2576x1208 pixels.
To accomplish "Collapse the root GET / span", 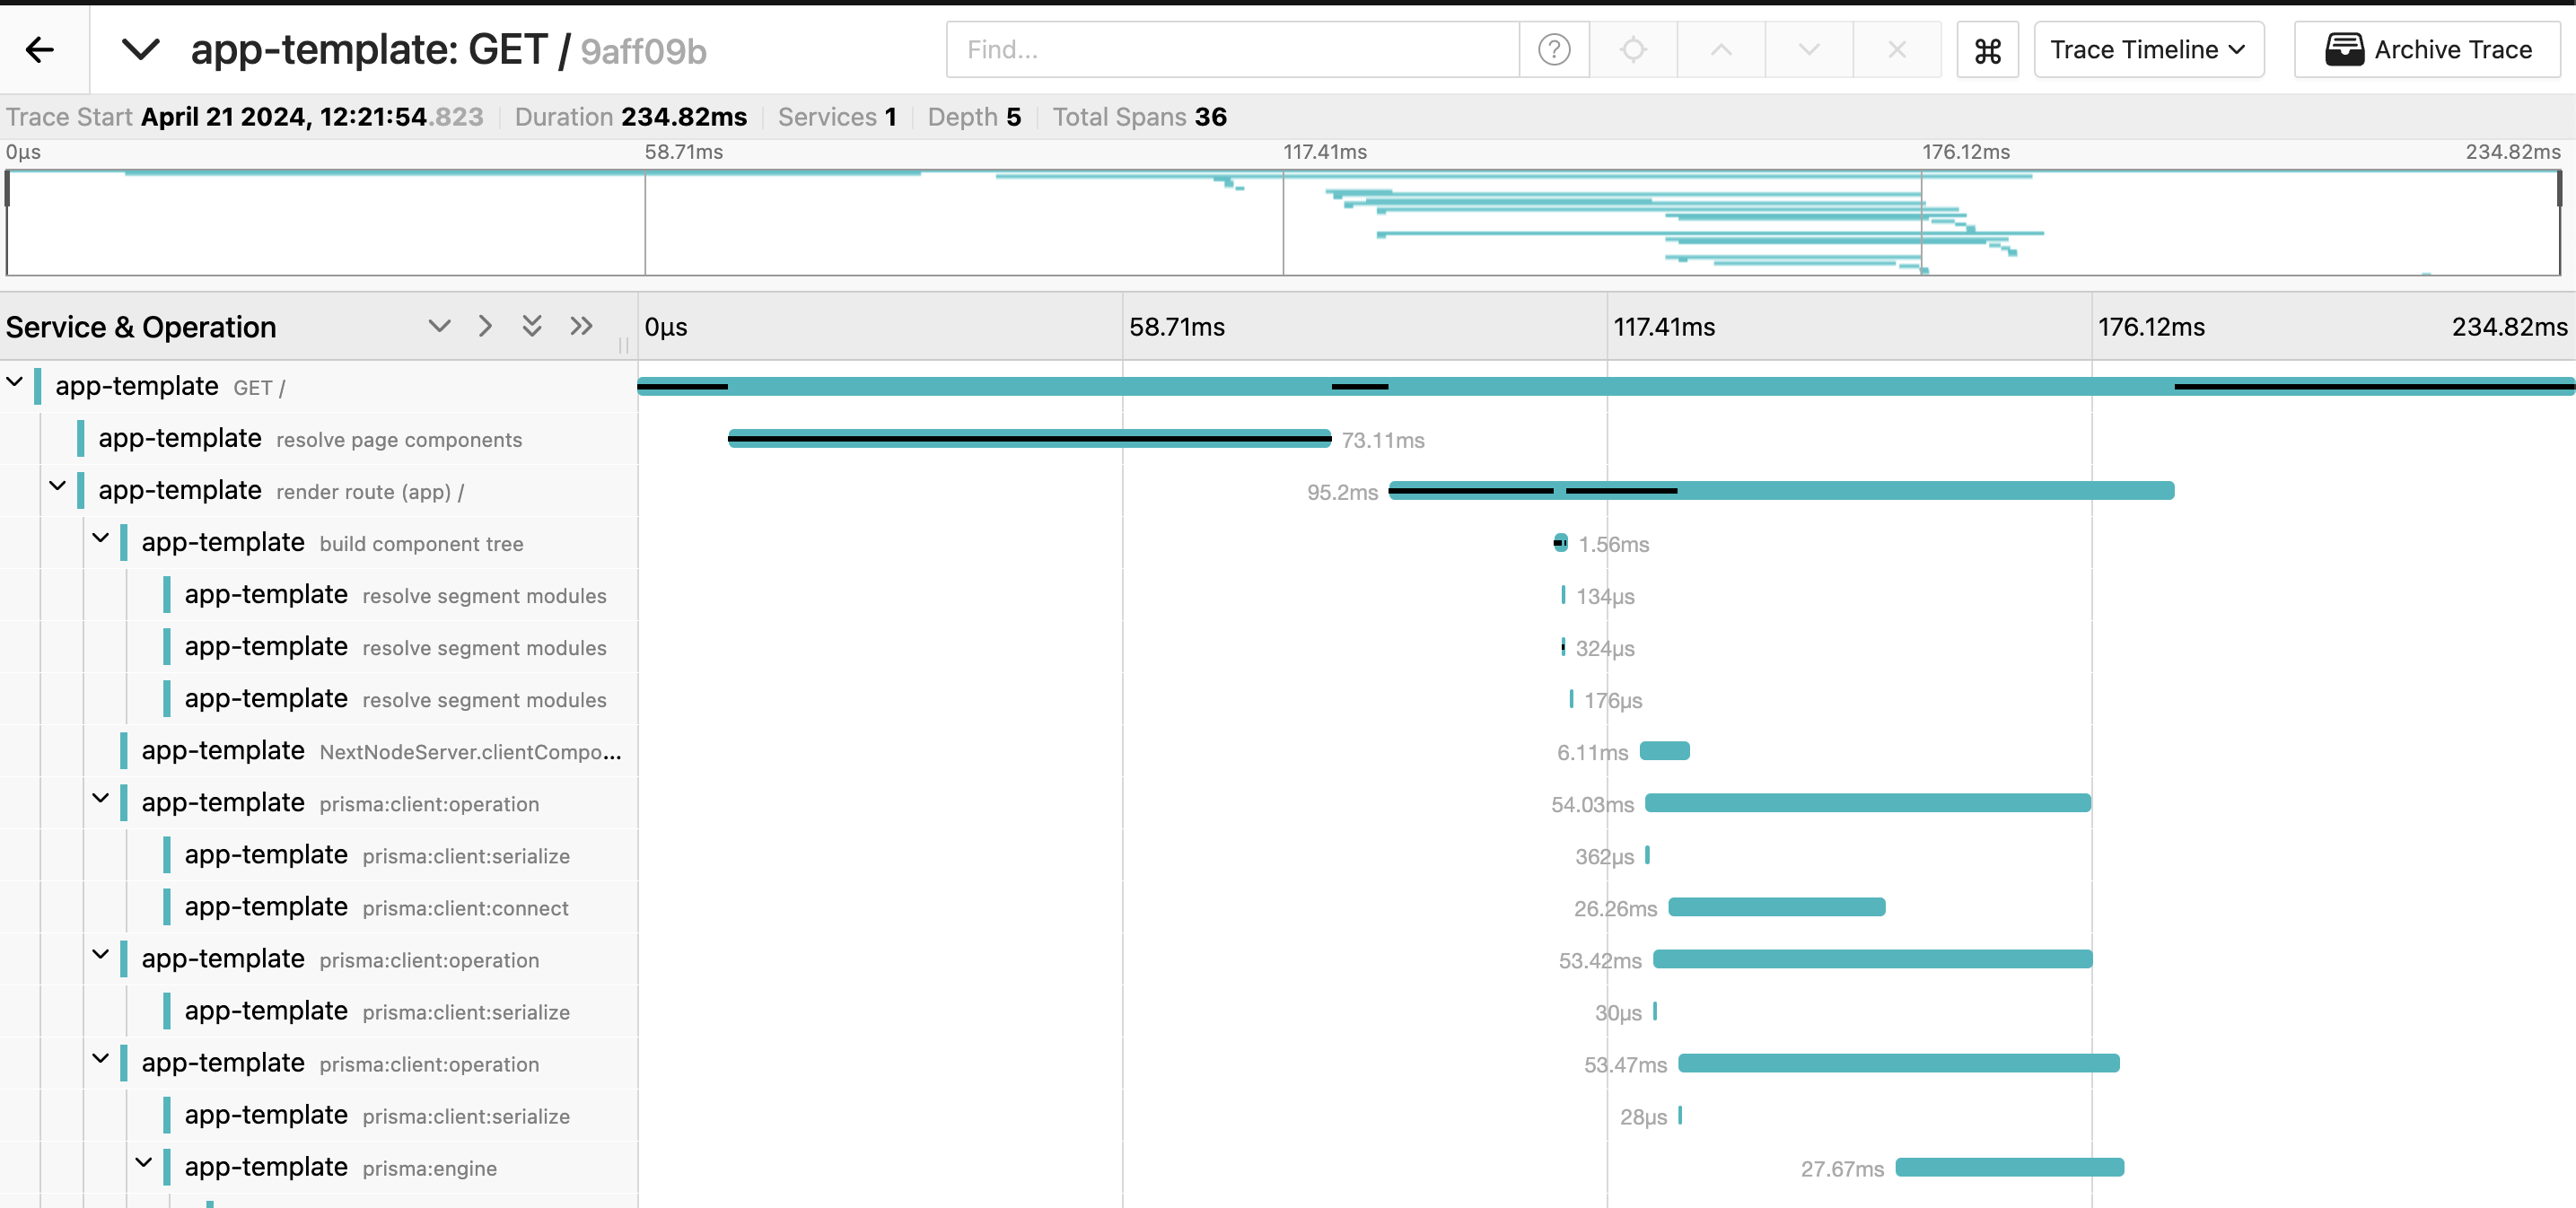I will [15, 383].
